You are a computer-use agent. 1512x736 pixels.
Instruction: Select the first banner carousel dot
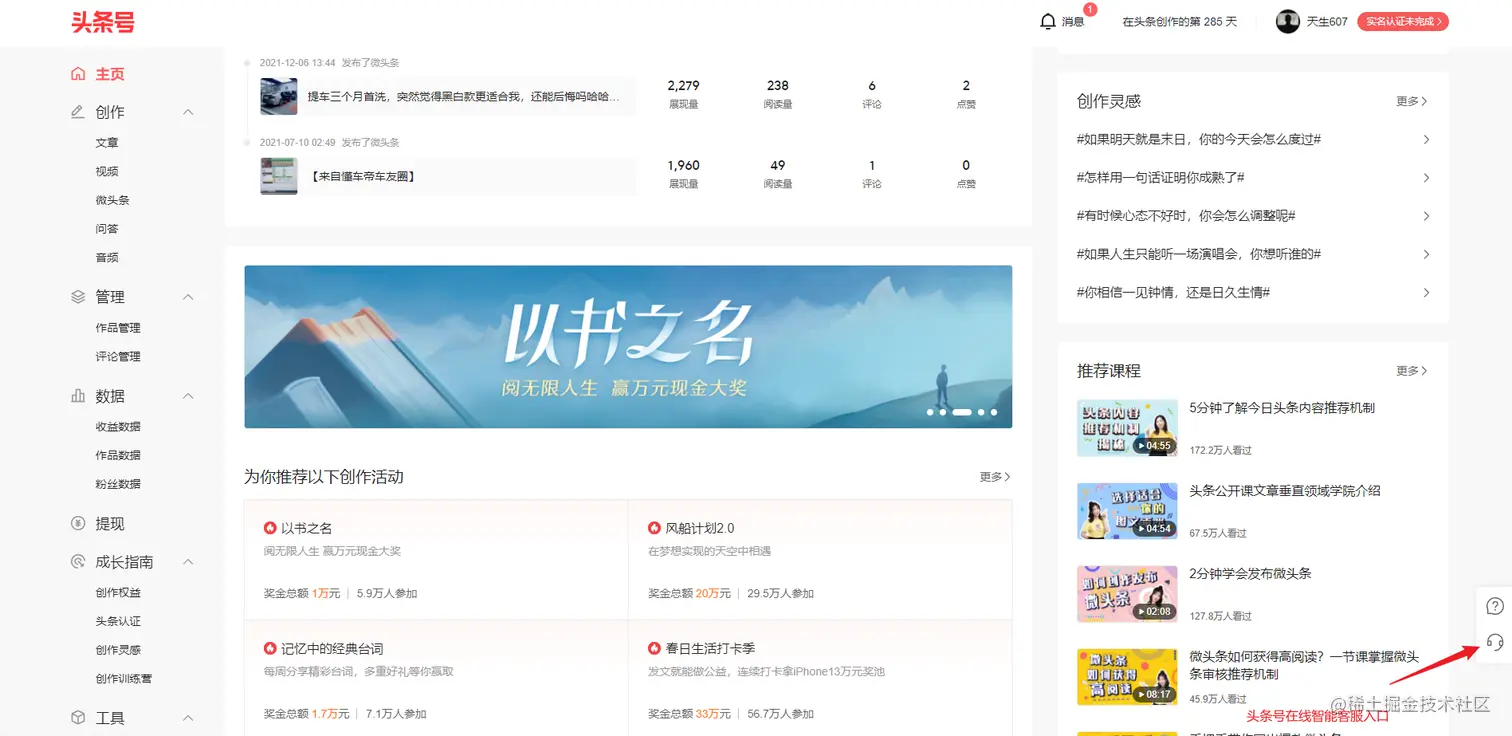tap(930, 412)
